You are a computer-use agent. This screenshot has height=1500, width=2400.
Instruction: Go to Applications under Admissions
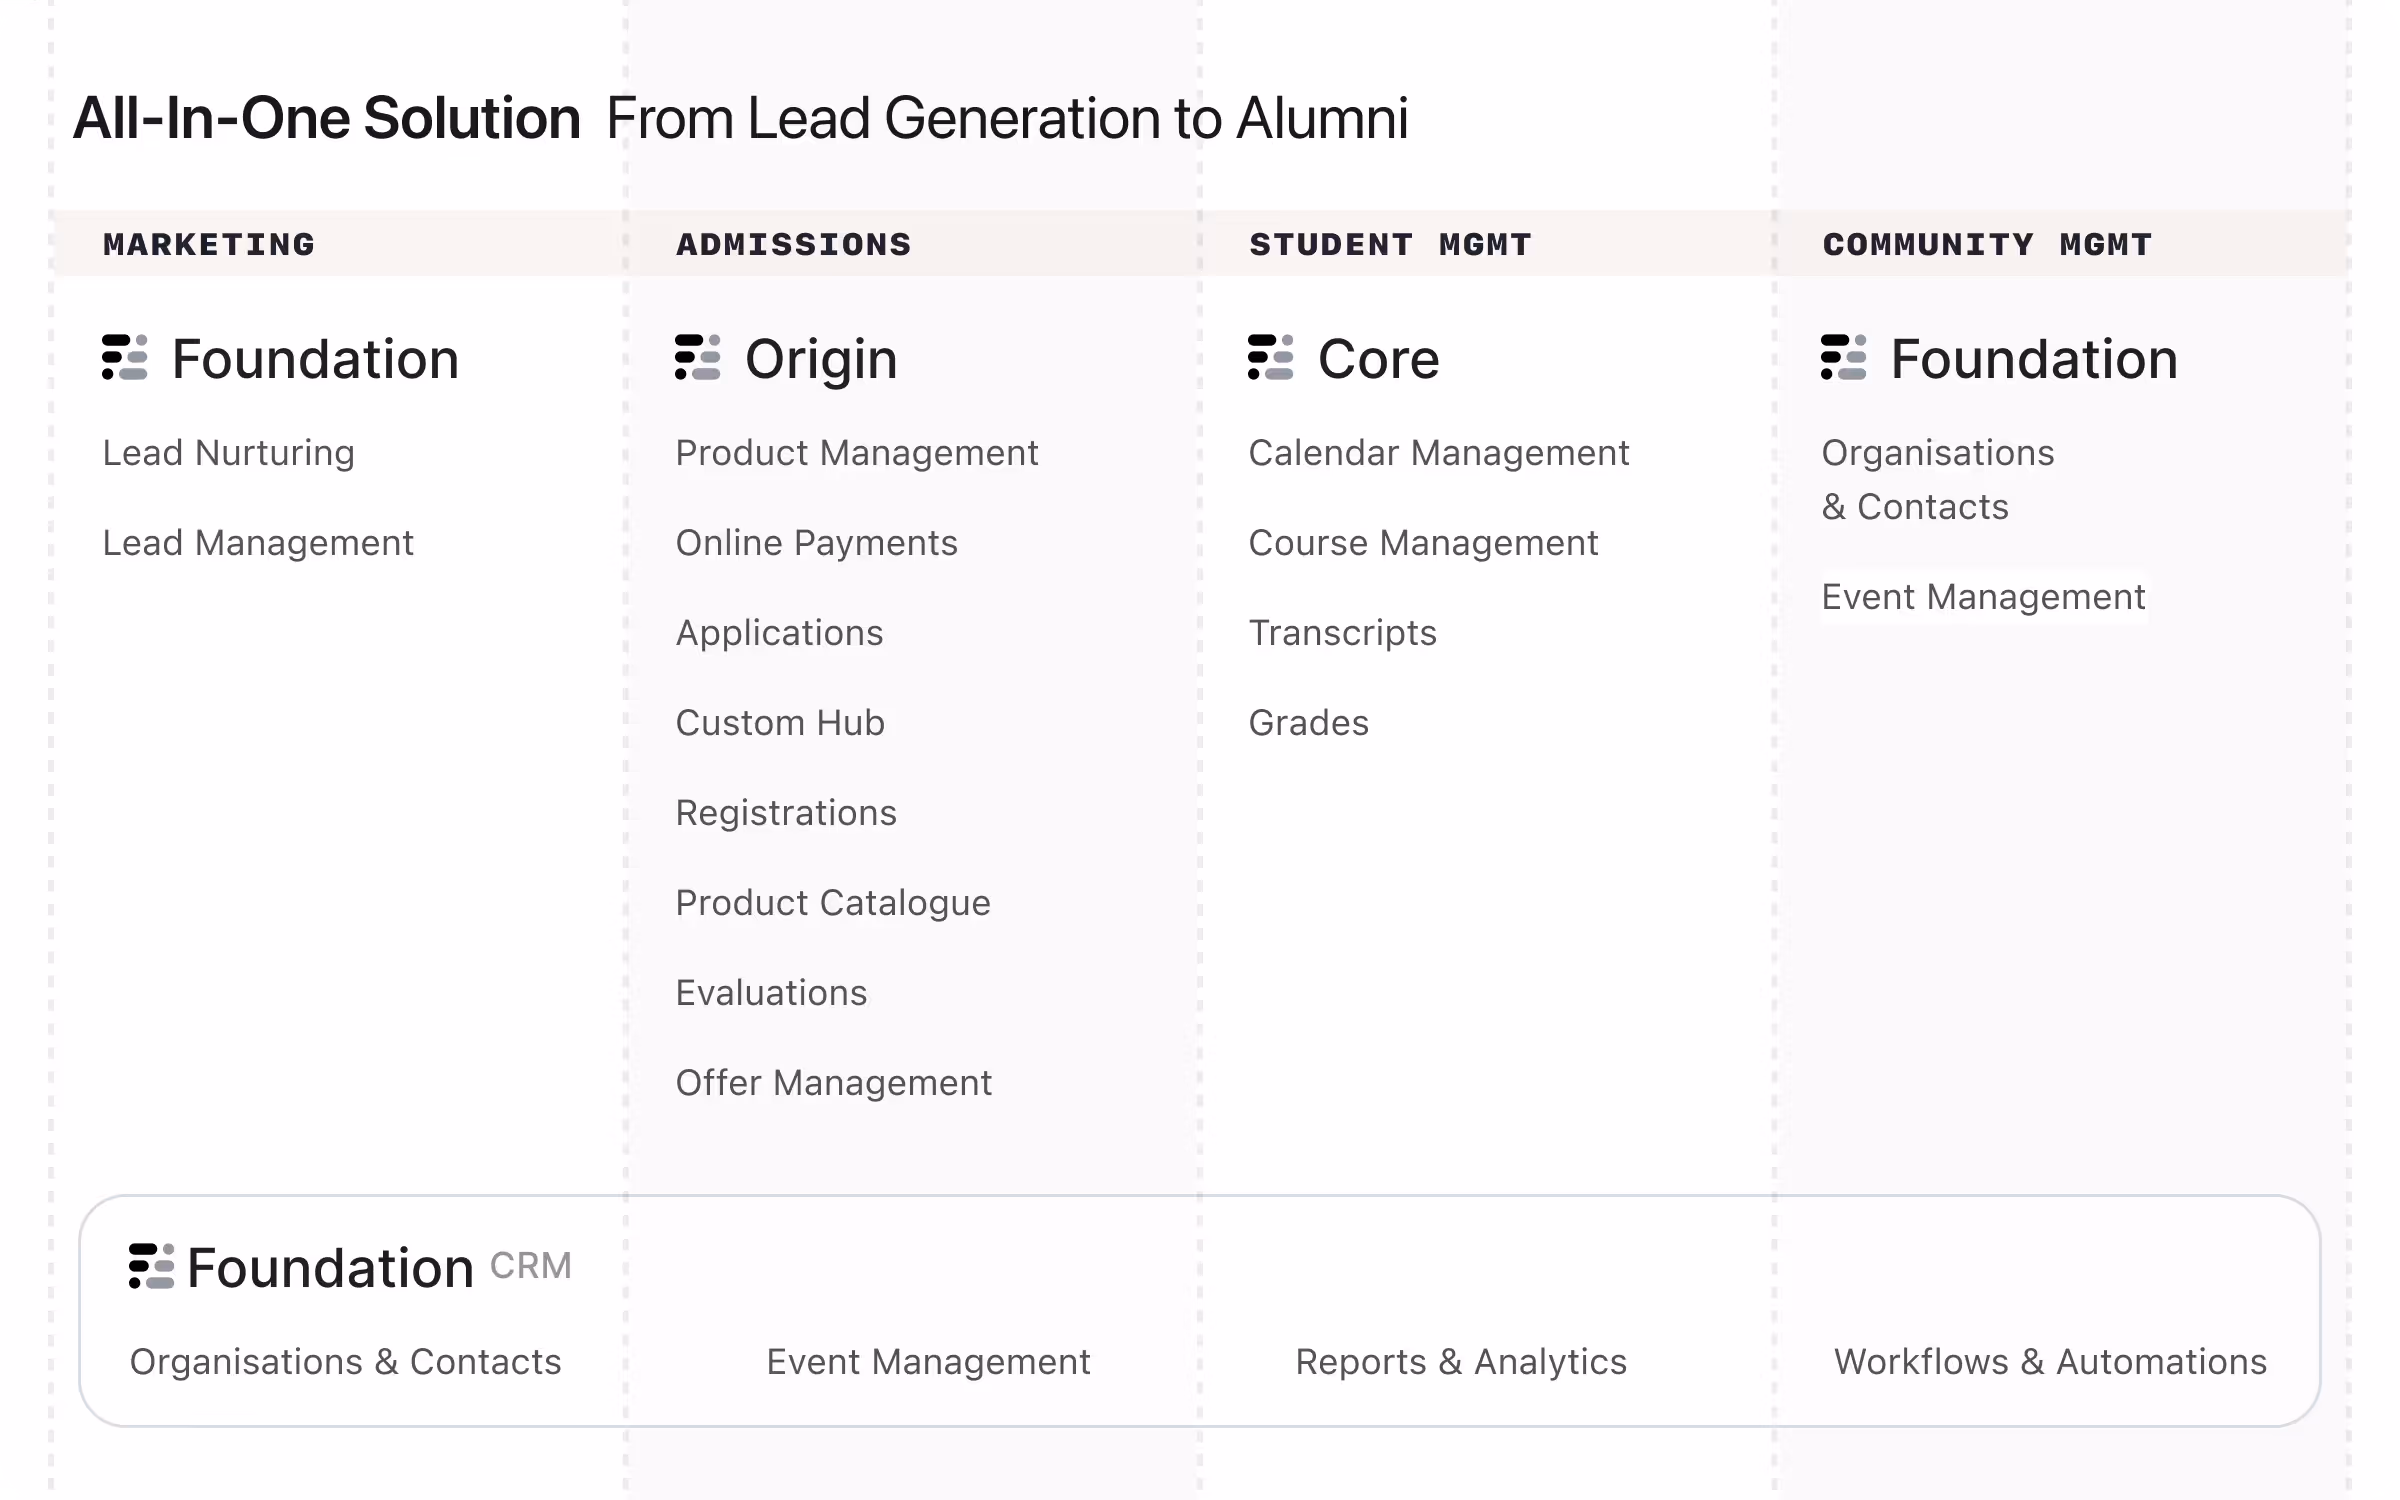[x=779, y=633]
